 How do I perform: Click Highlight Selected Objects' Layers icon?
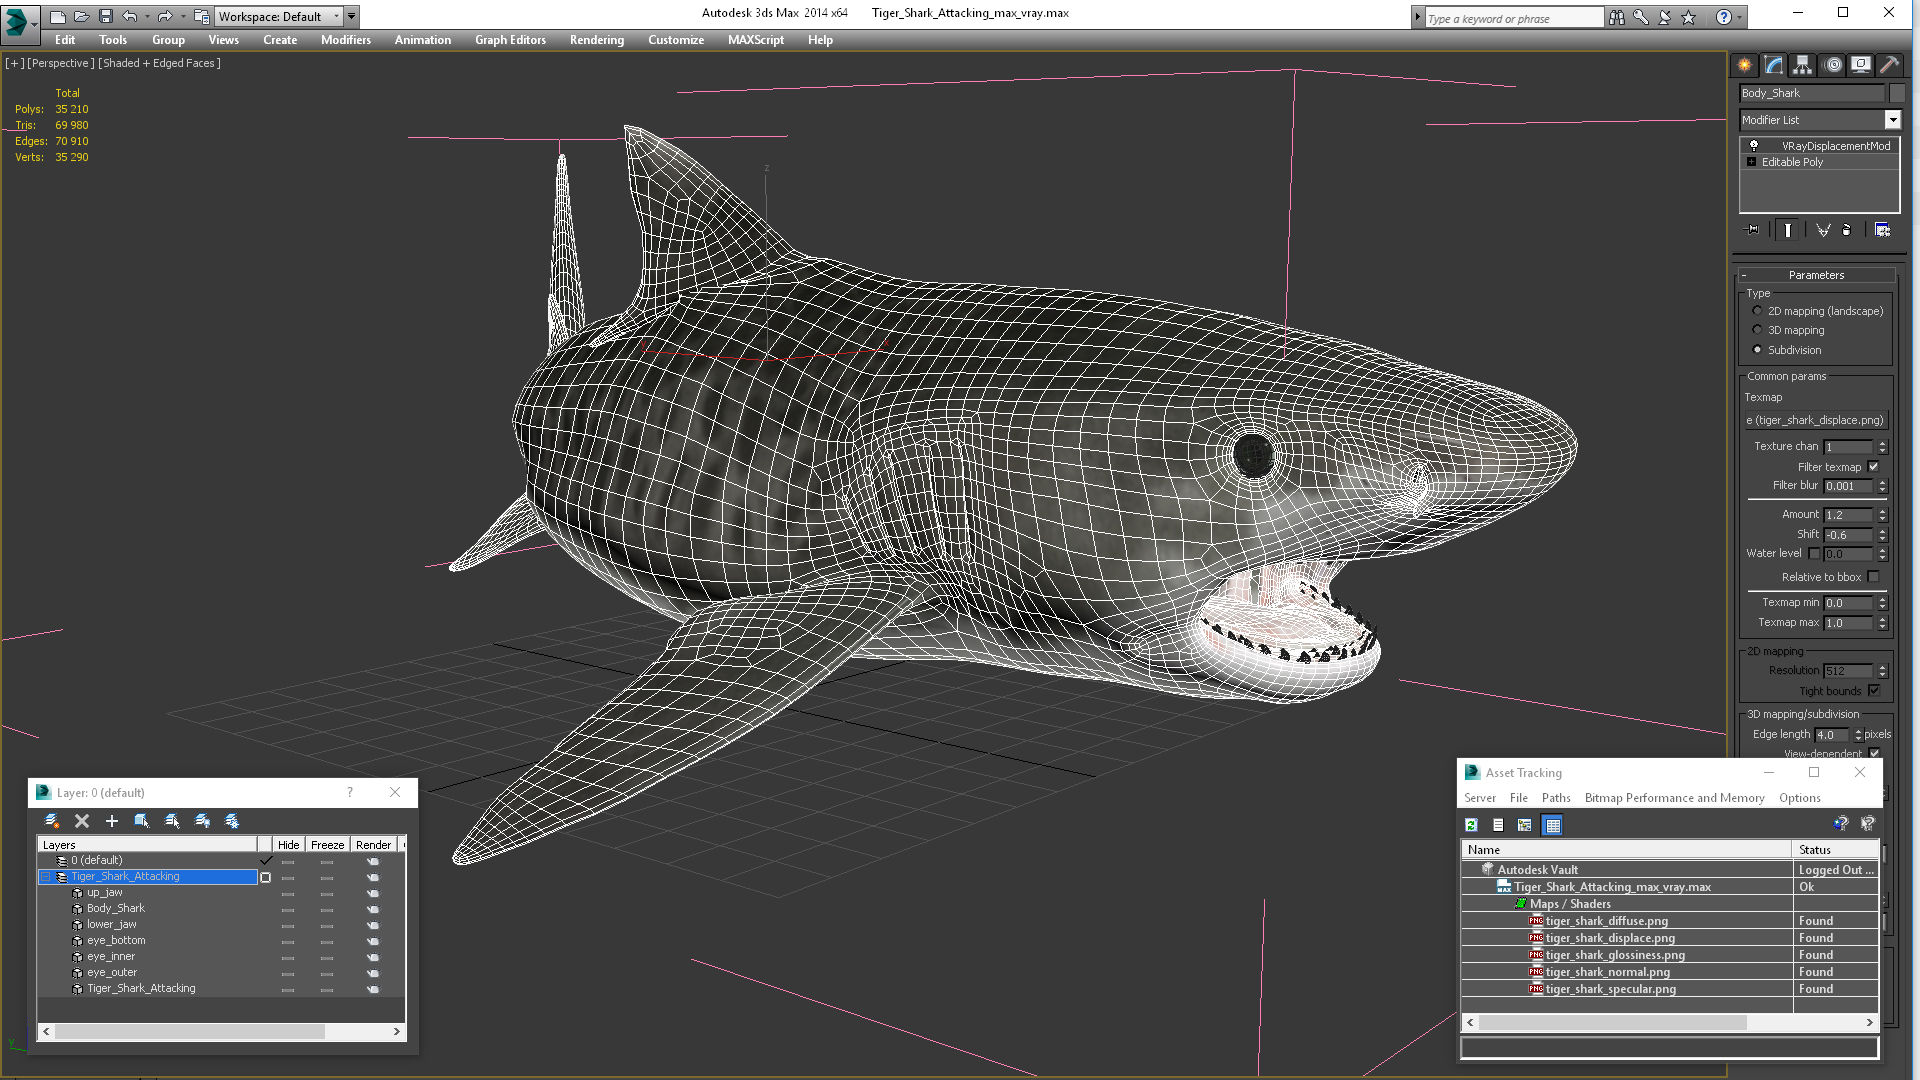(x=172, y=821)
